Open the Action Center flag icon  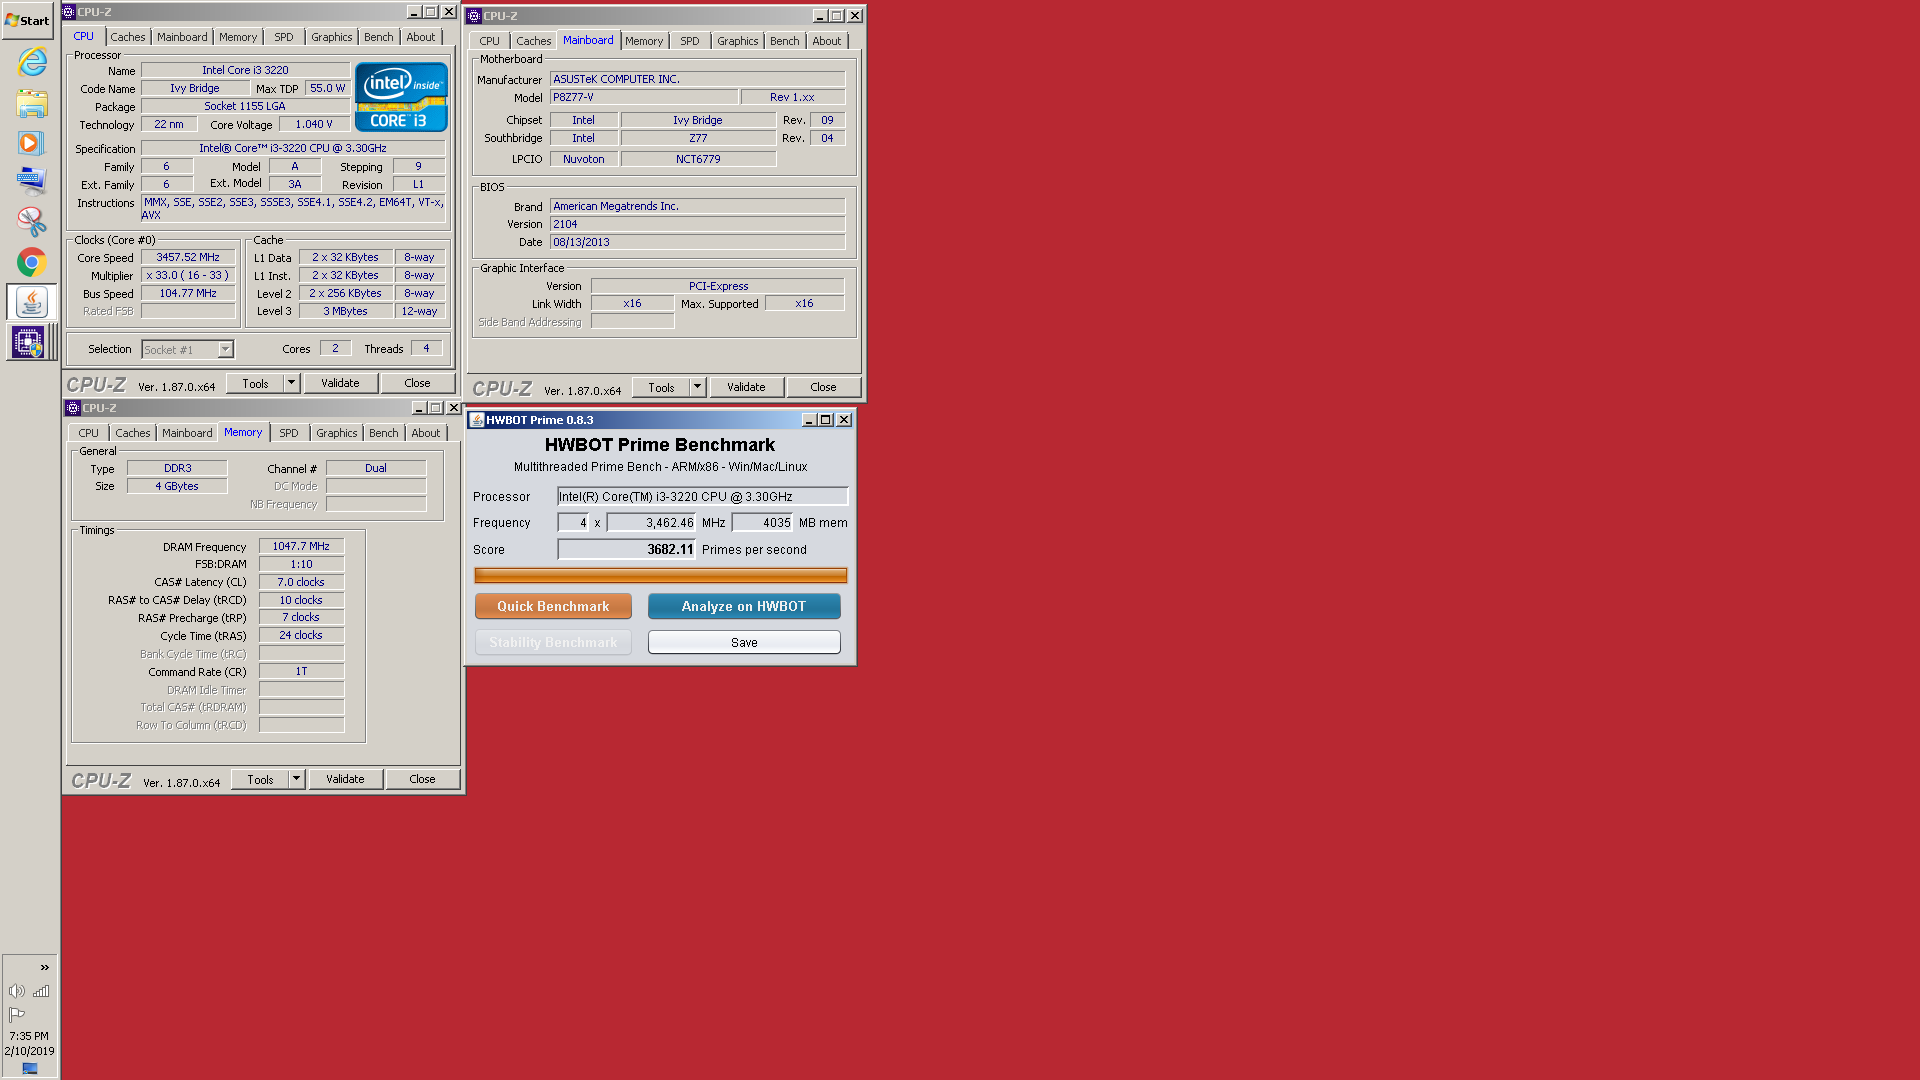point(17,1014)
